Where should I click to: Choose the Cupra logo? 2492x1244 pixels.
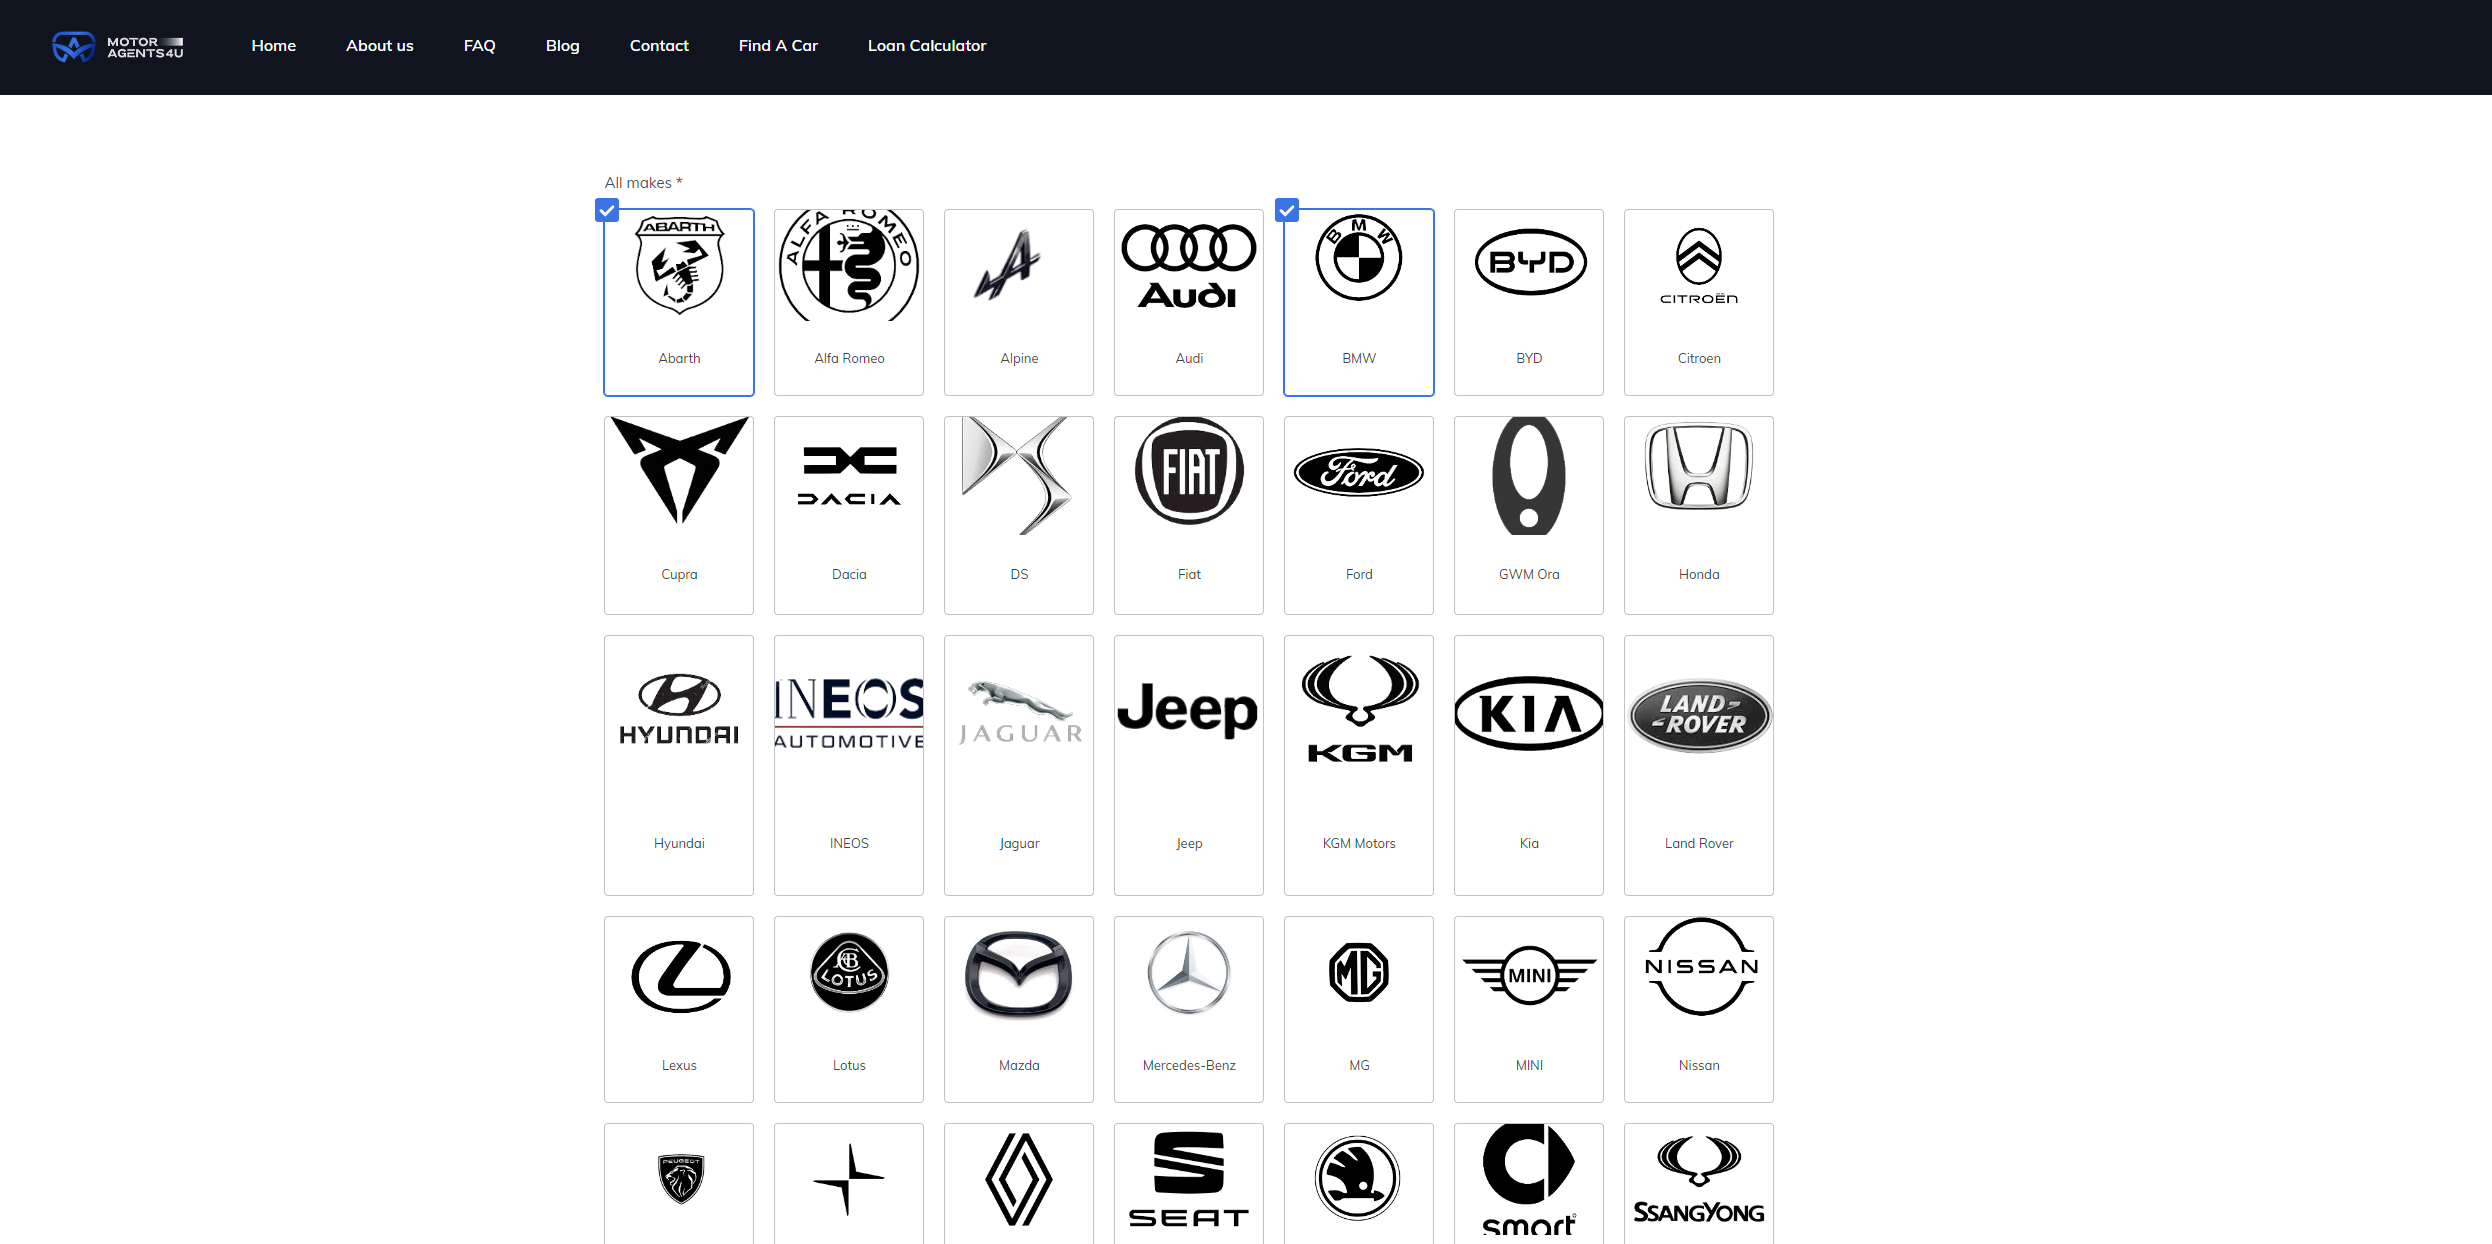point(679,470)
